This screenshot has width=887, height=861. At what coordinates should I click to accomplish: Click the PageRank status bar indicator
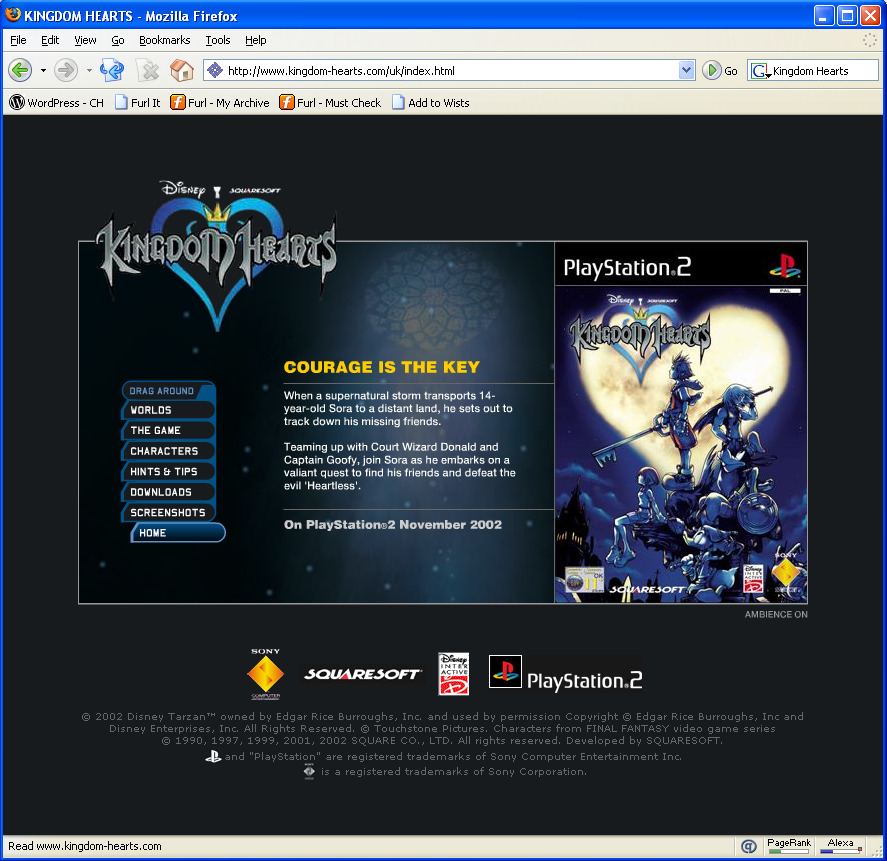[789, 846]
